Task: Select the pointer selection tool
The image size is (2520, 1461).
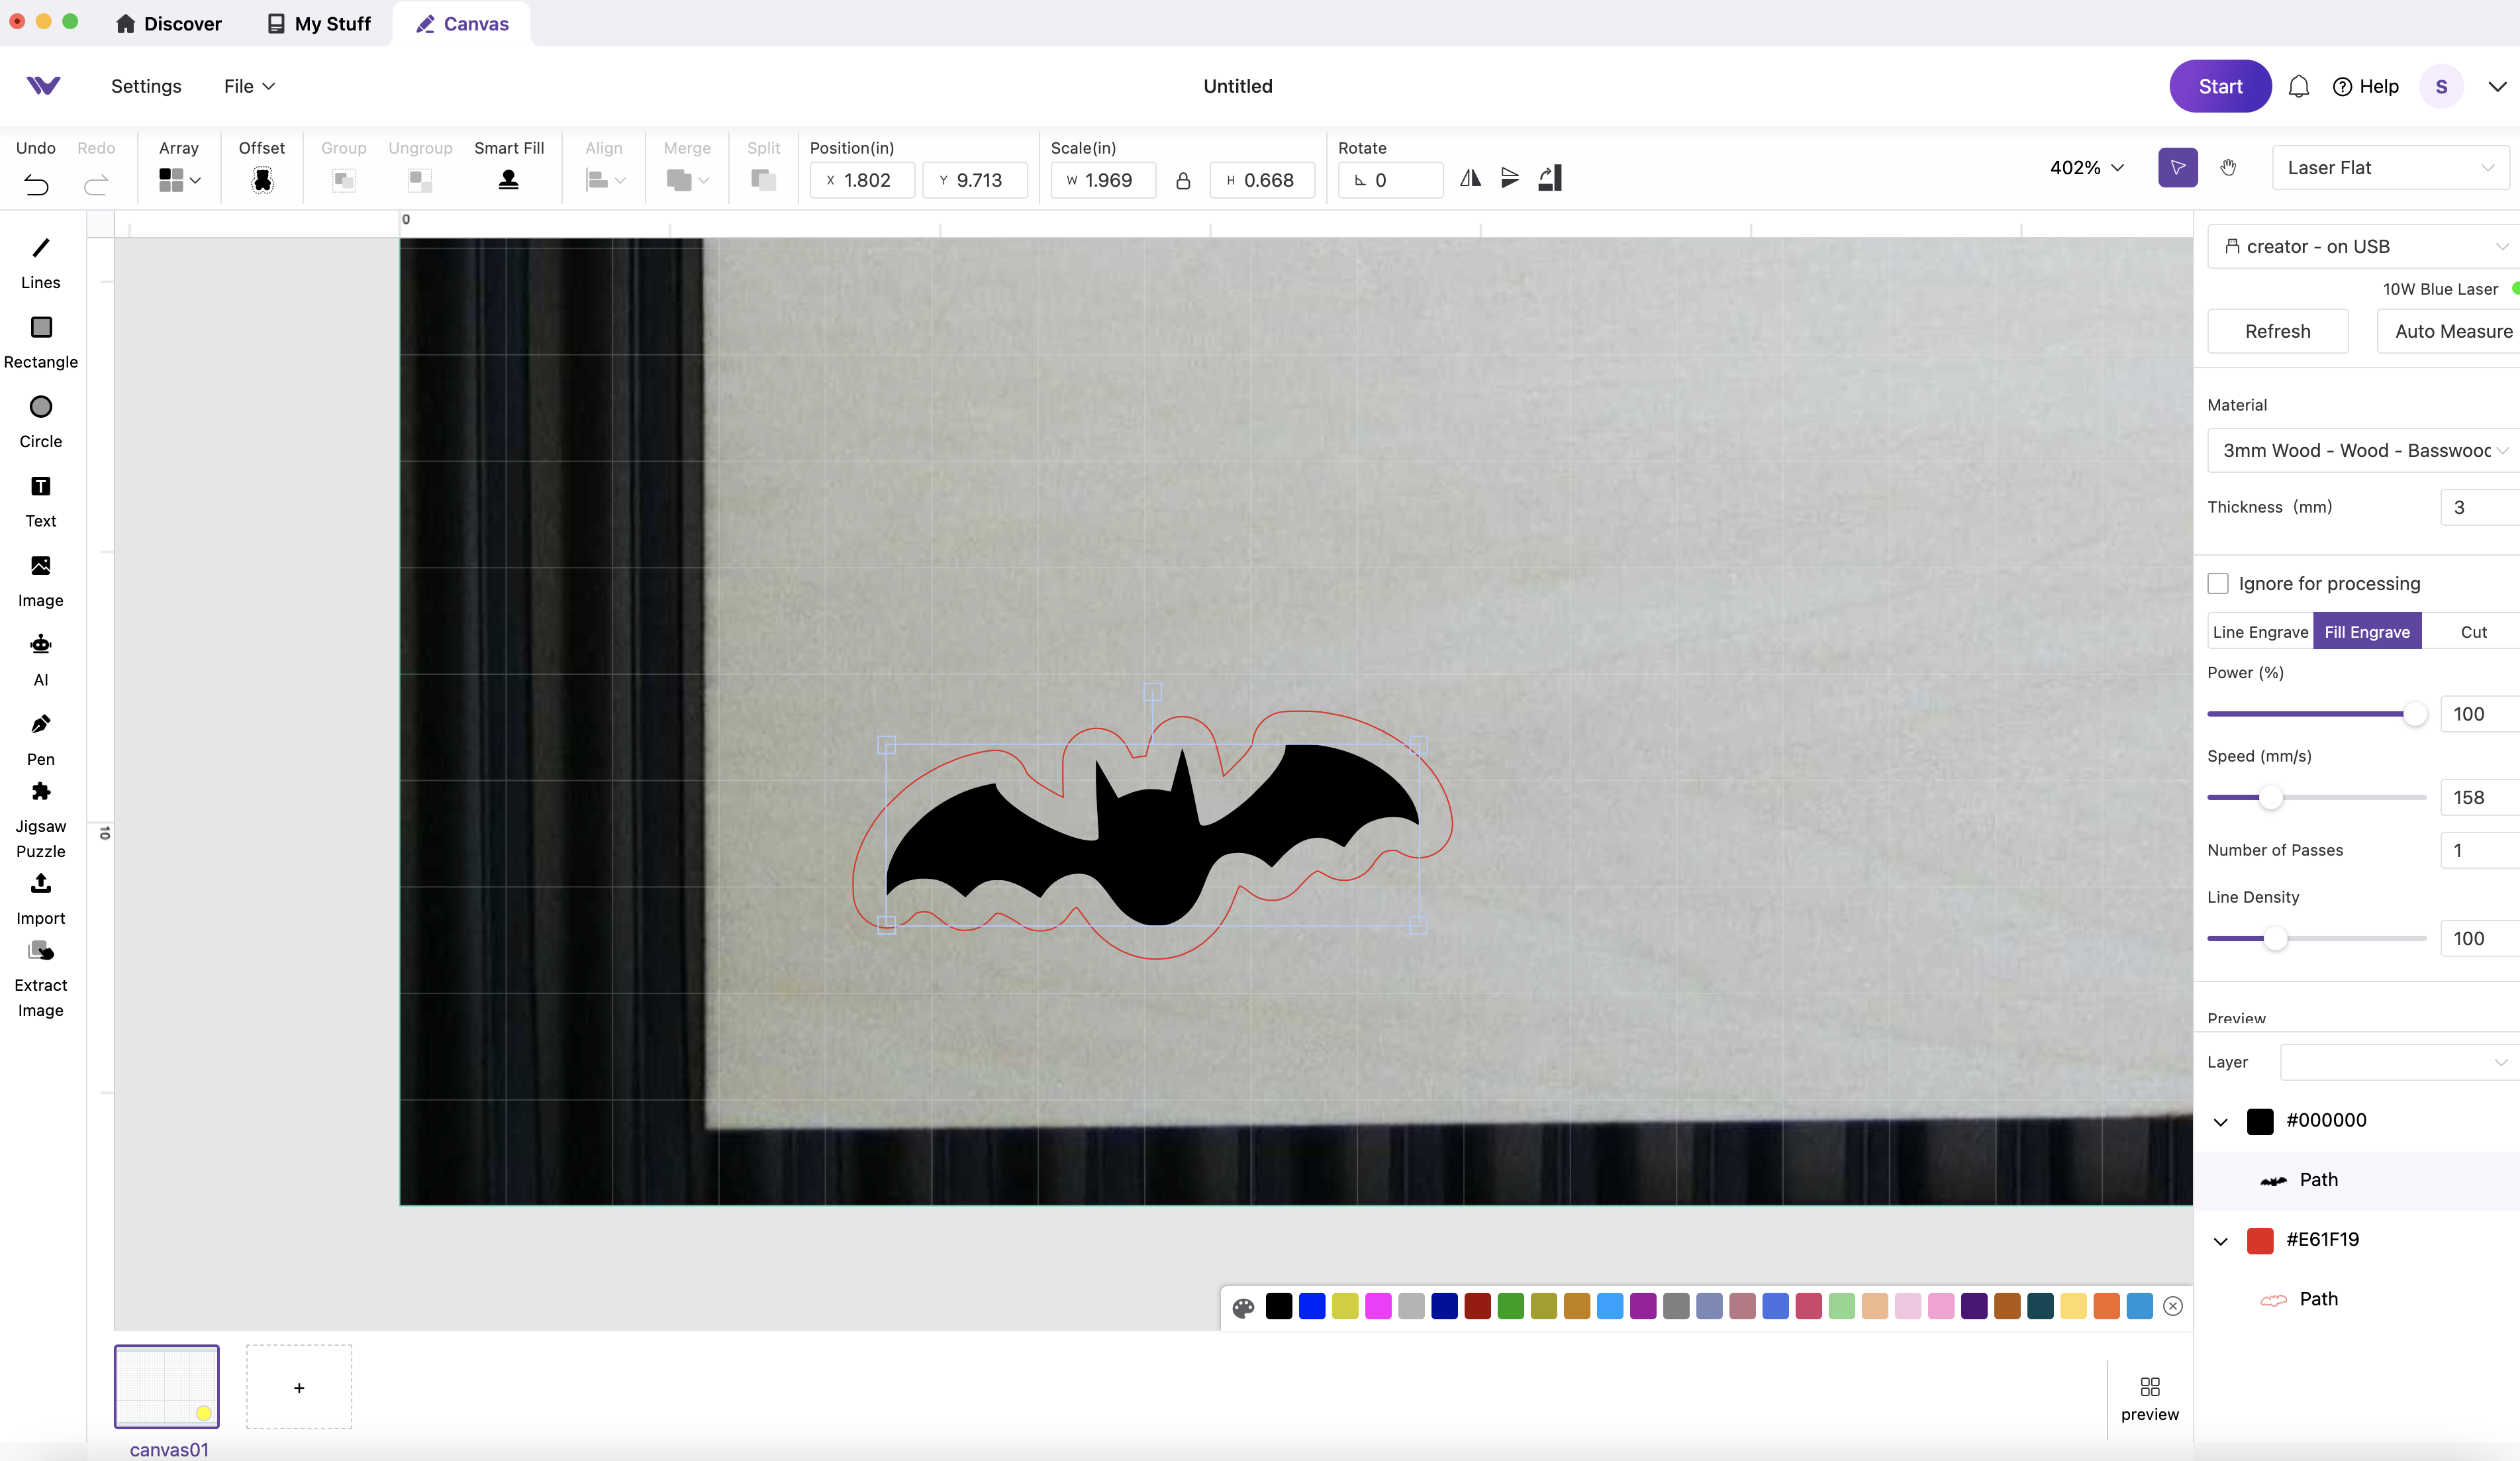Action: (2177, 167)
